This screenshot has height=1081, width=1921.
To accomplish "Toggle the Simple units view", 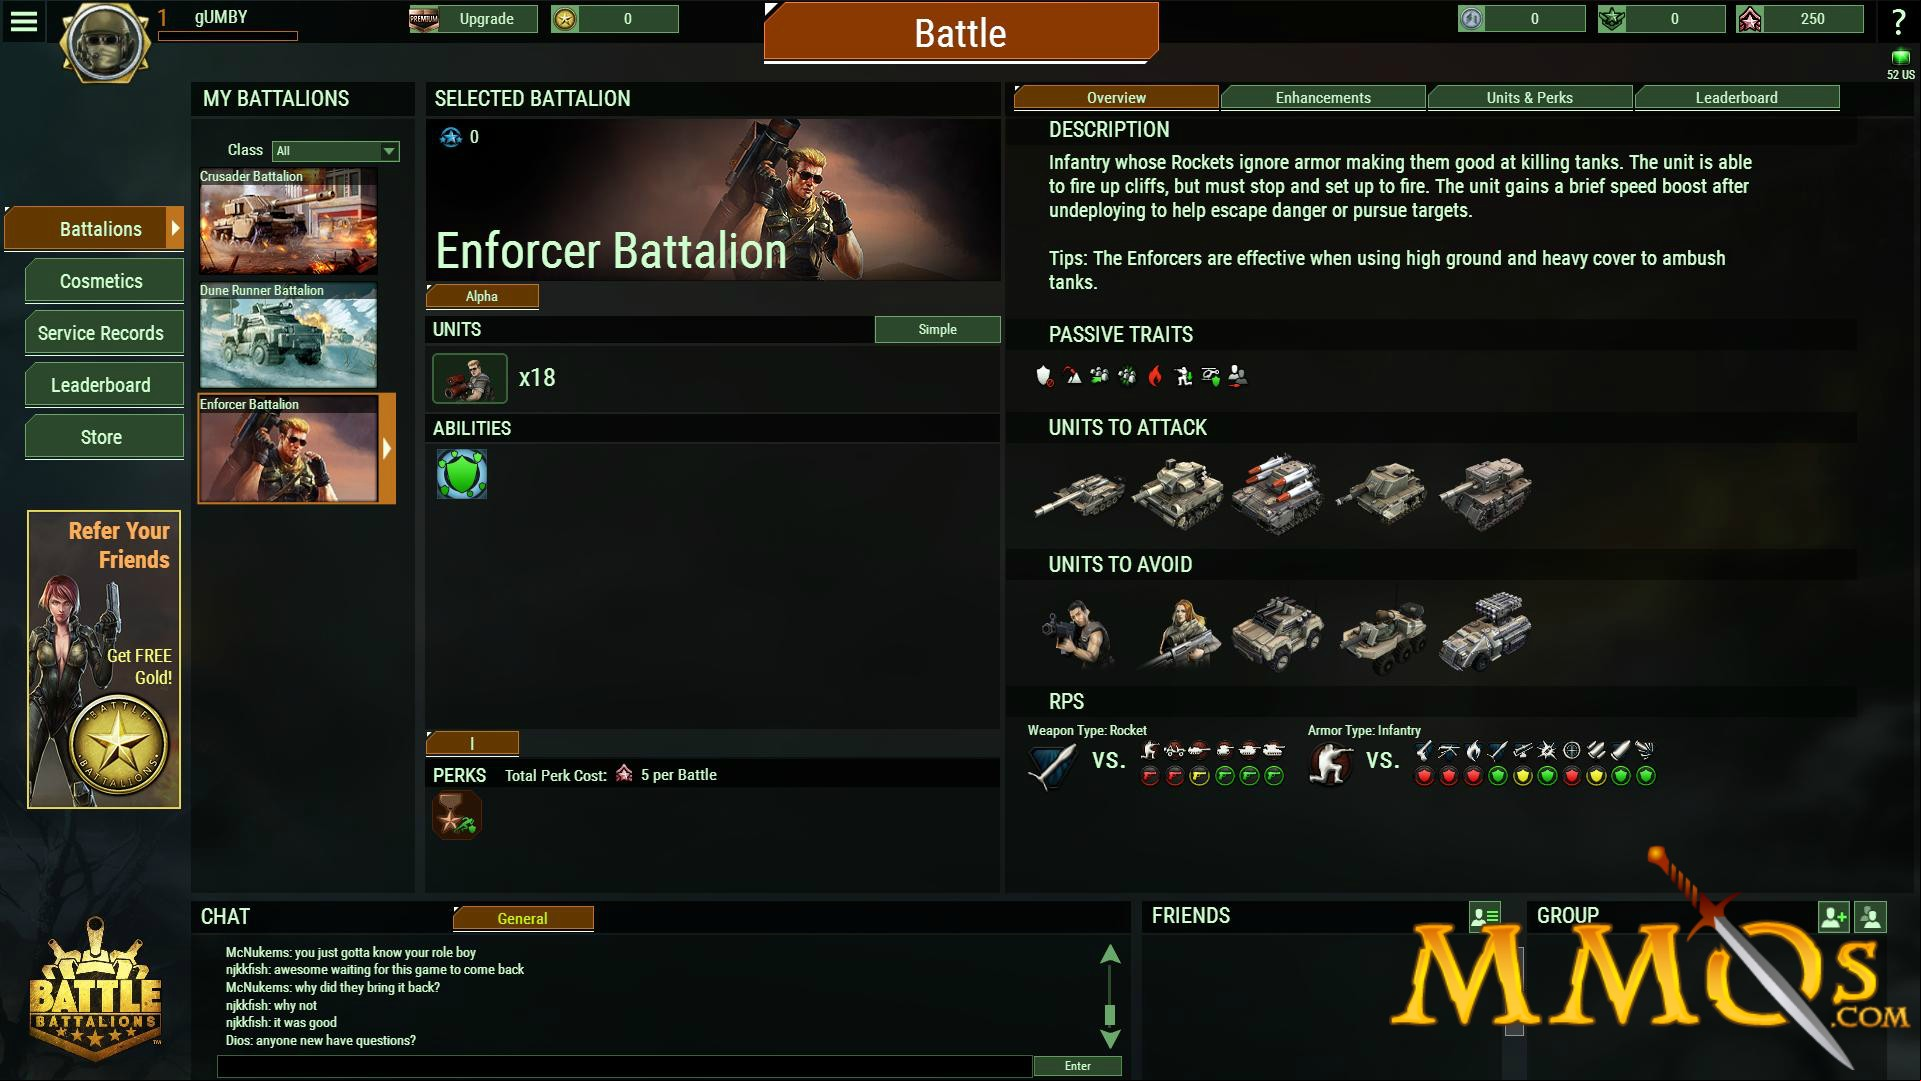I will (x=937, y=329).
